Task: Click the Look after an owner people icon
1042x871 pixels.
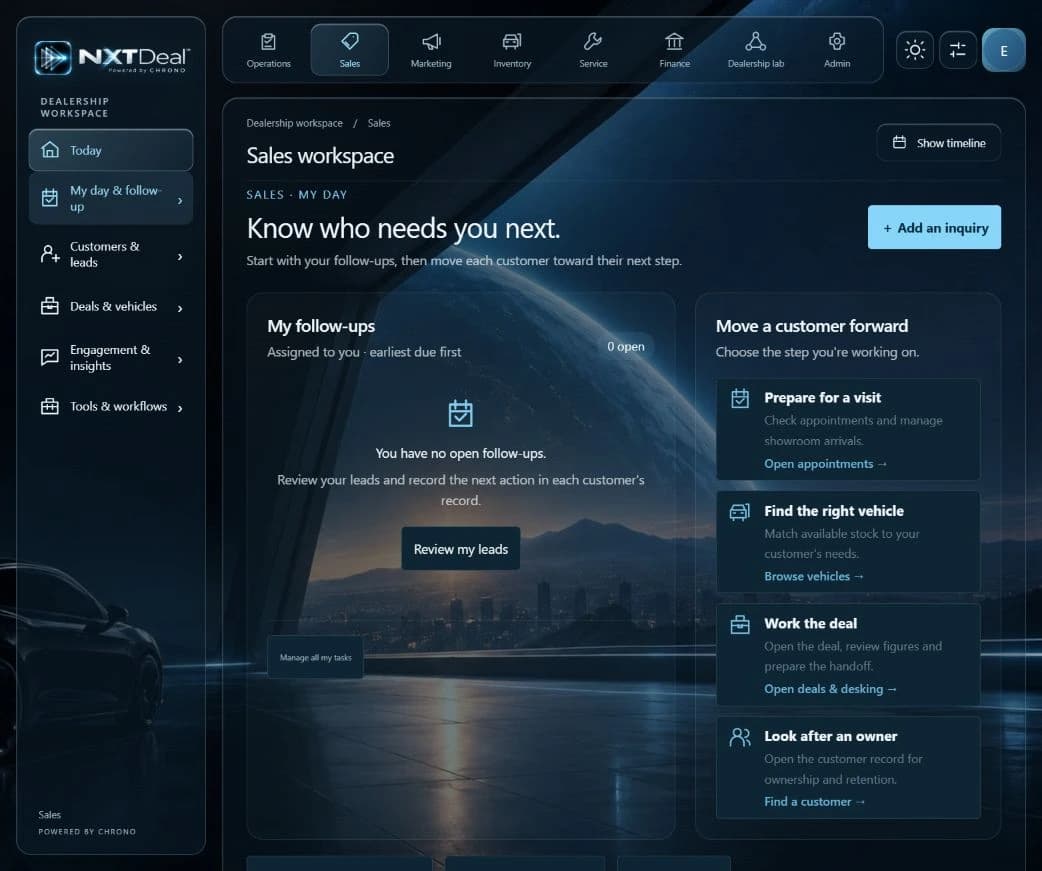Action: 740,737
